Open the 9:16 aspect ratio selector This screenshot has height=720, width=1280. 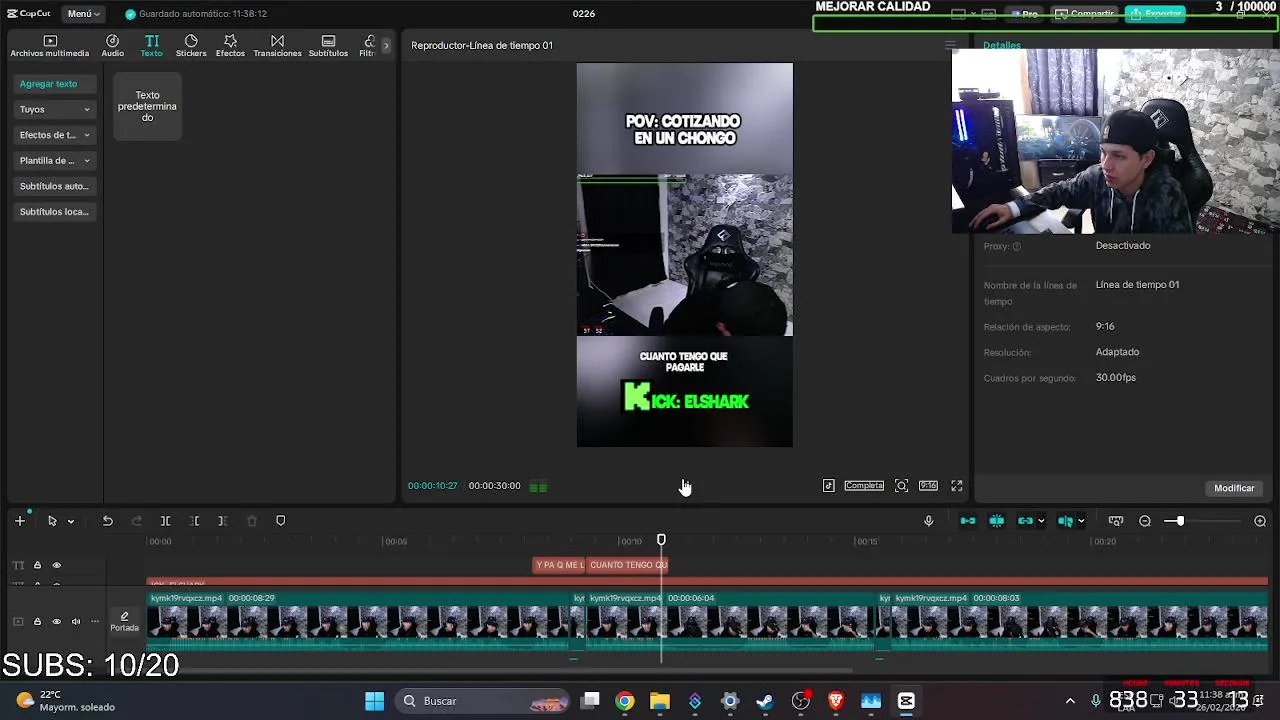pyautogui.click(x=928, y=486)
